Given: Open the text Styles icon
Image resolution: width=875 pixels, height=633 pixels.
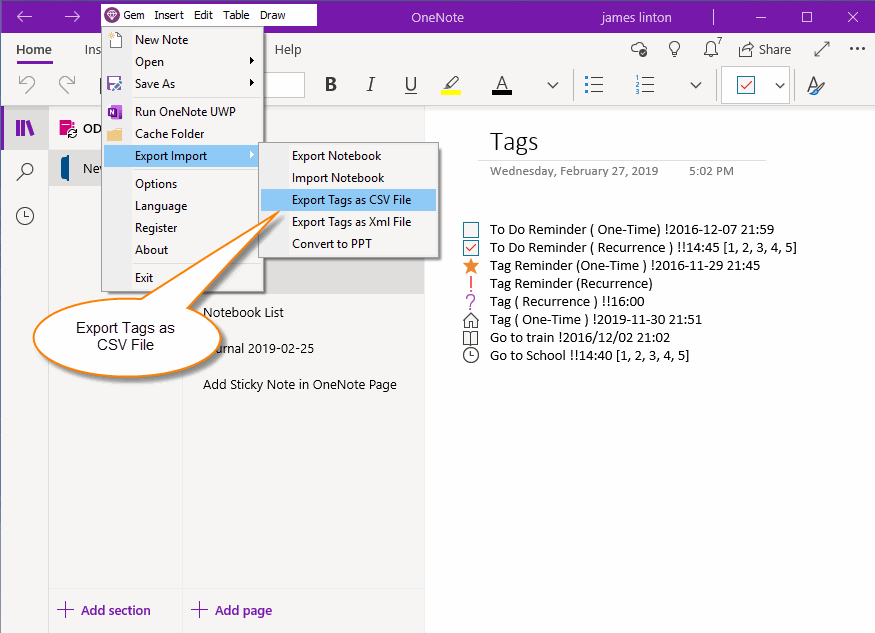Looking at the screenshot, I should [816, 85].
